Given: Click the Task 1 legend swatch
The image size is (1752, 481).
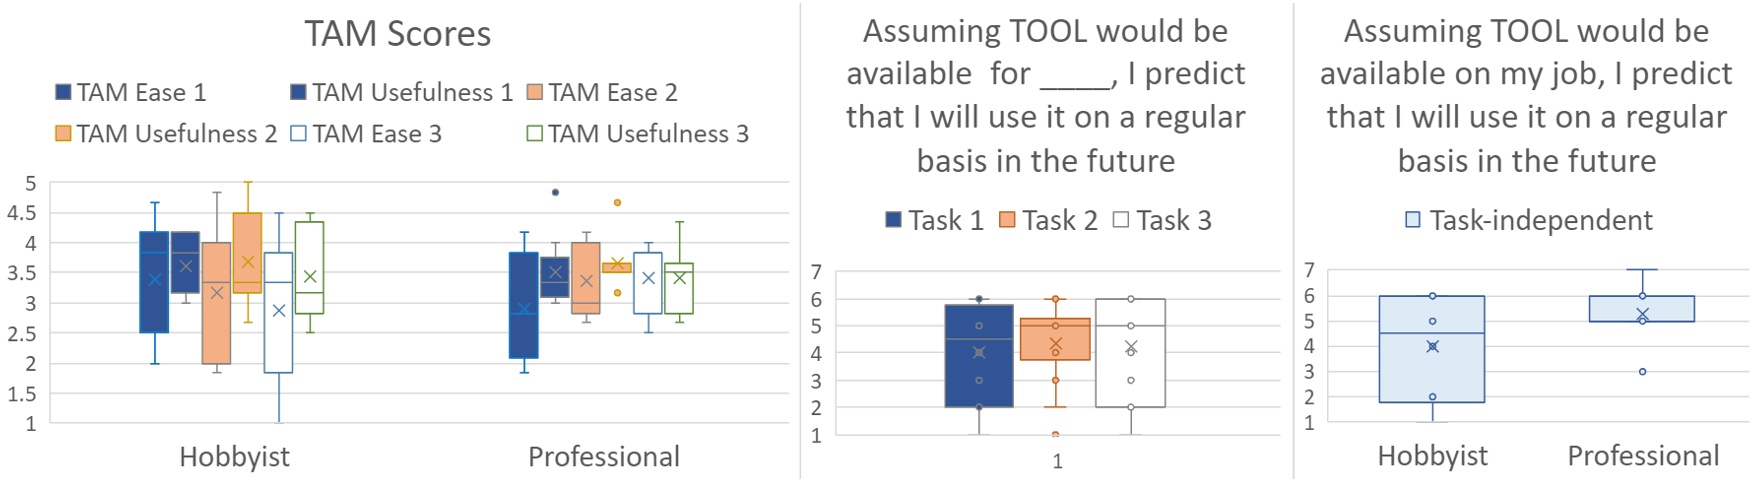Looking at the screenshot, I should point(894,220).
